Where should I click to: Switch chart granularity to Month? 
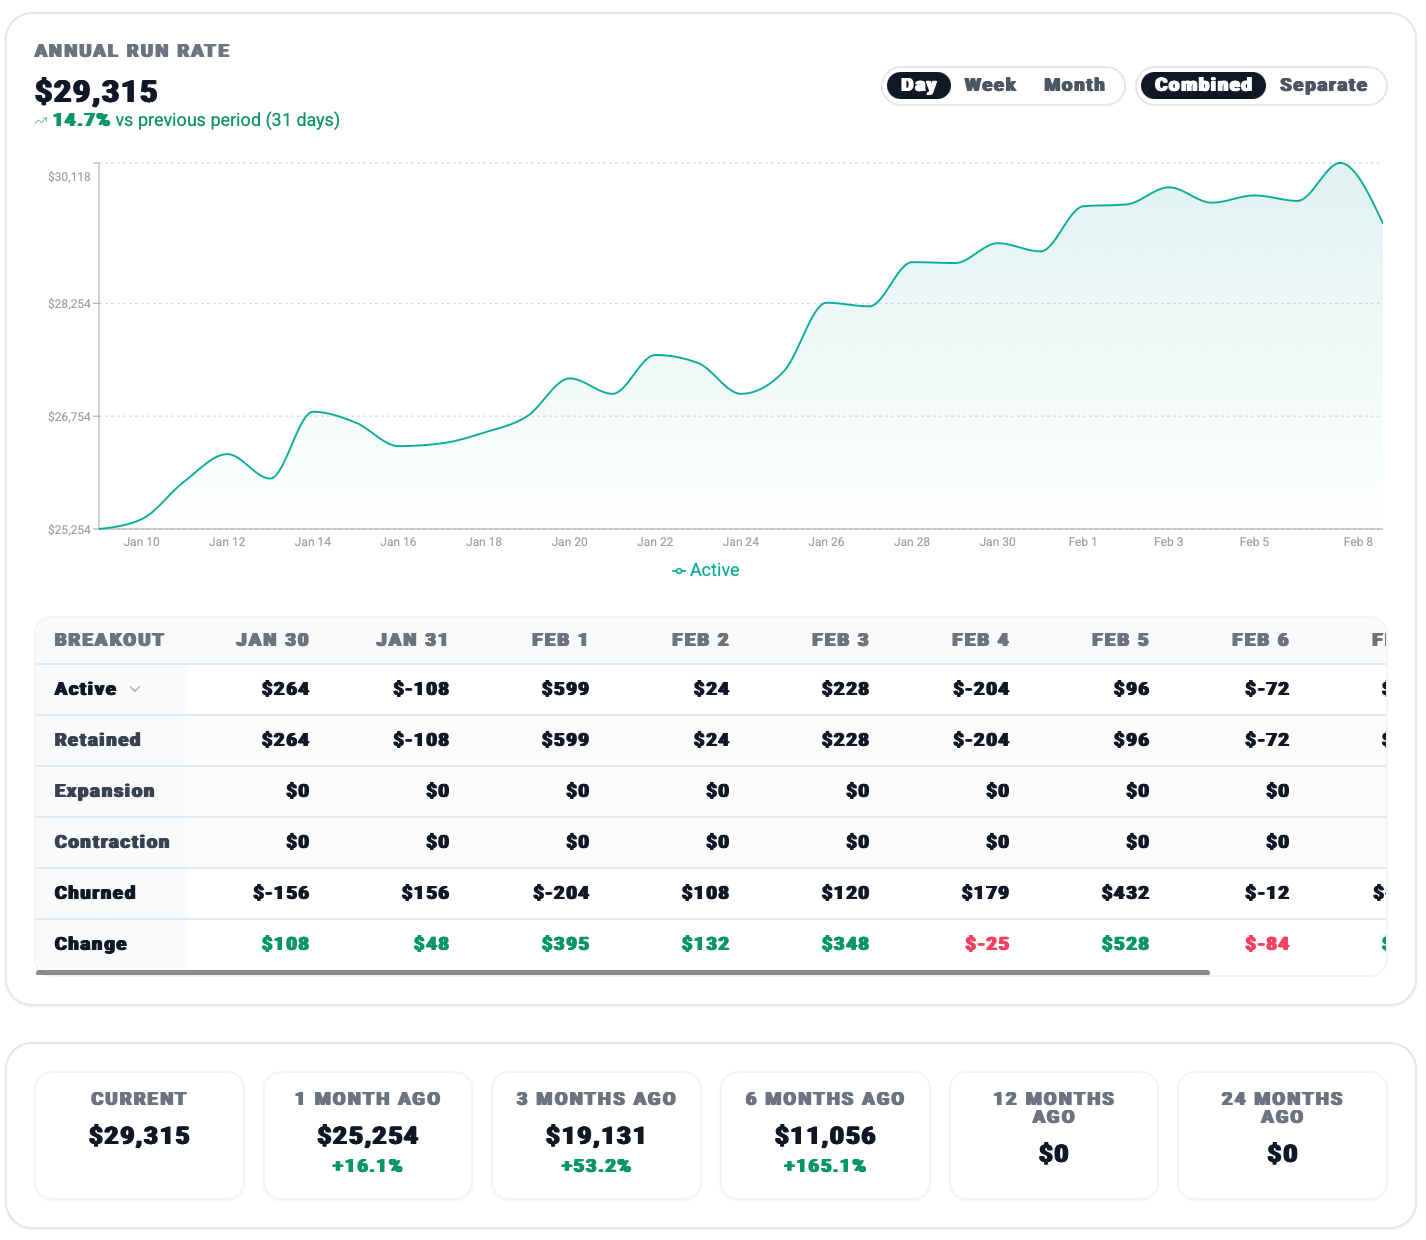[x=1074, y=85]
